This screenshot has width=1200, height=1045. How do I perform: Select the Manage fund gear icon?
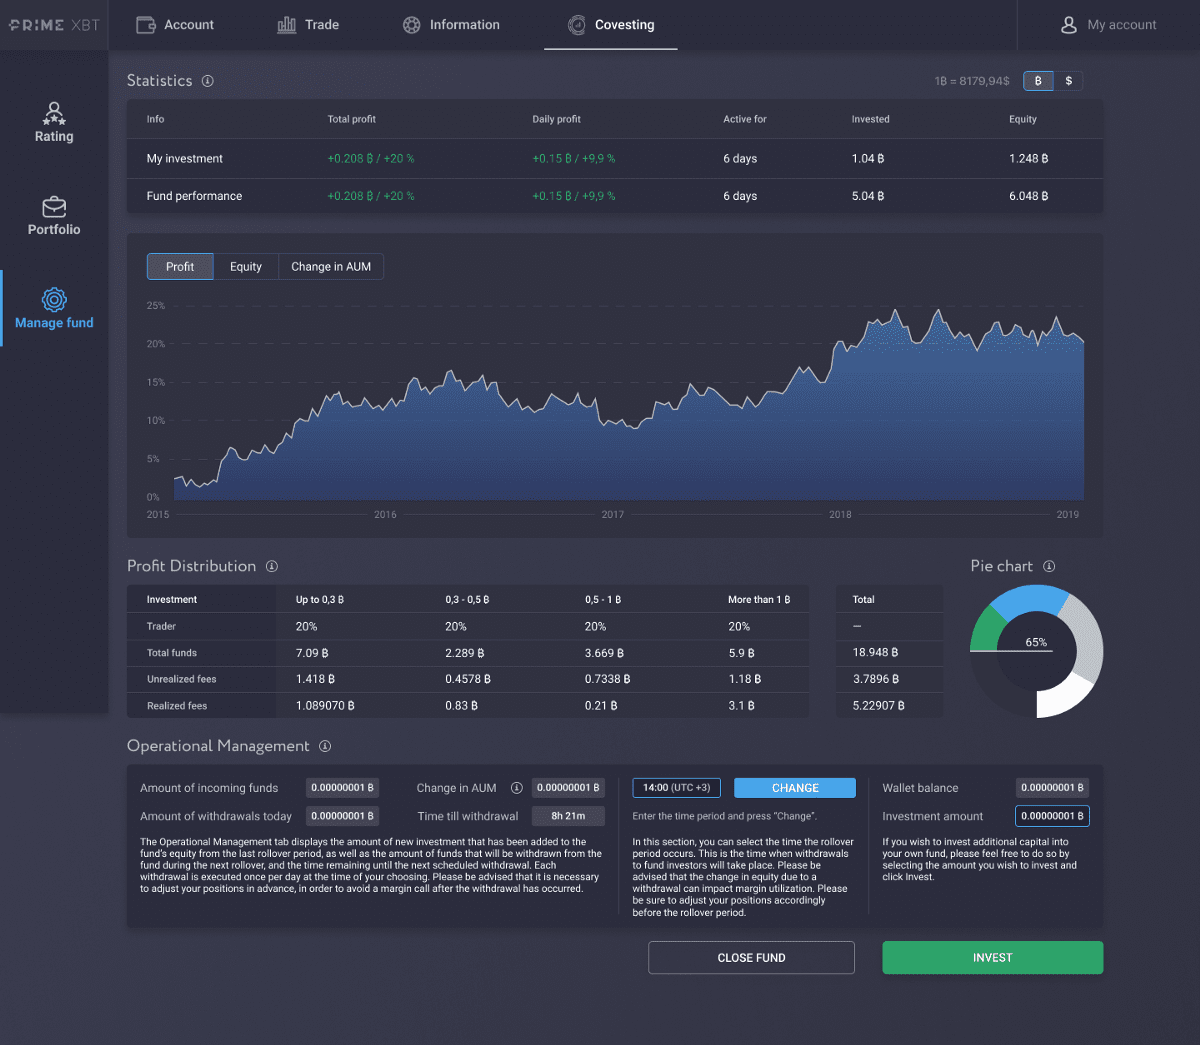point(54,299)
